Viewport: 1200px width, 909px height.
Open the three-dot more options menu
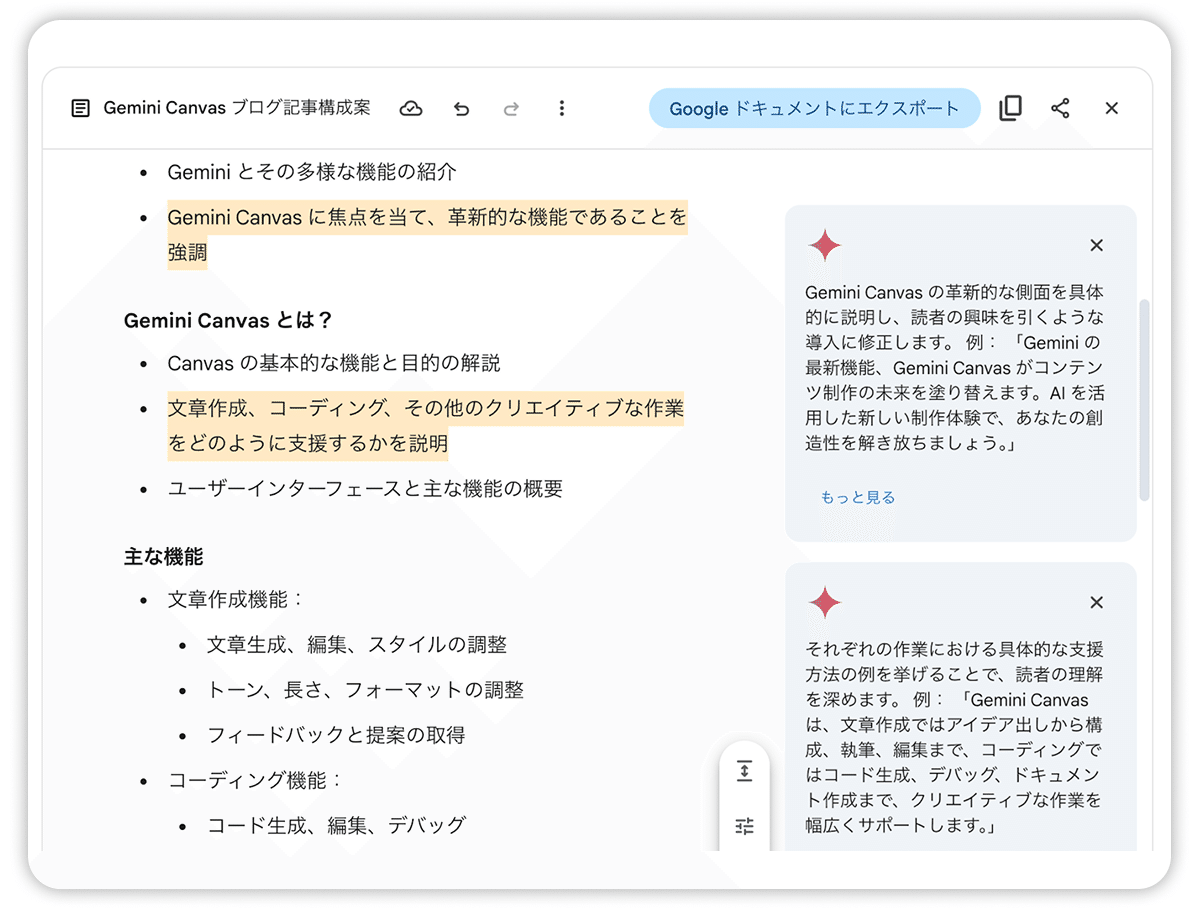pos(561,108)
